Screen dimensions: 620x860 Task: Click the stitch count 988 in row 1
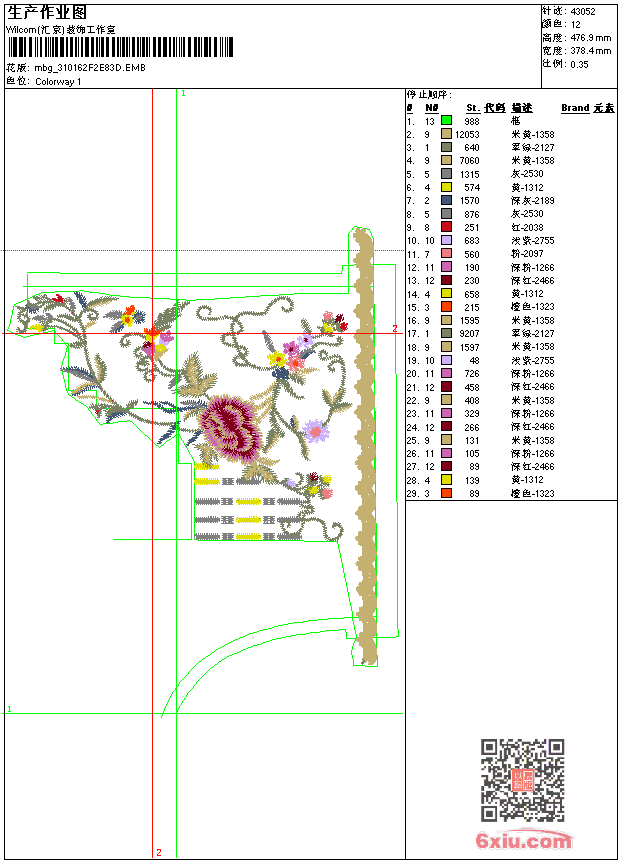(x=472, y=121)
